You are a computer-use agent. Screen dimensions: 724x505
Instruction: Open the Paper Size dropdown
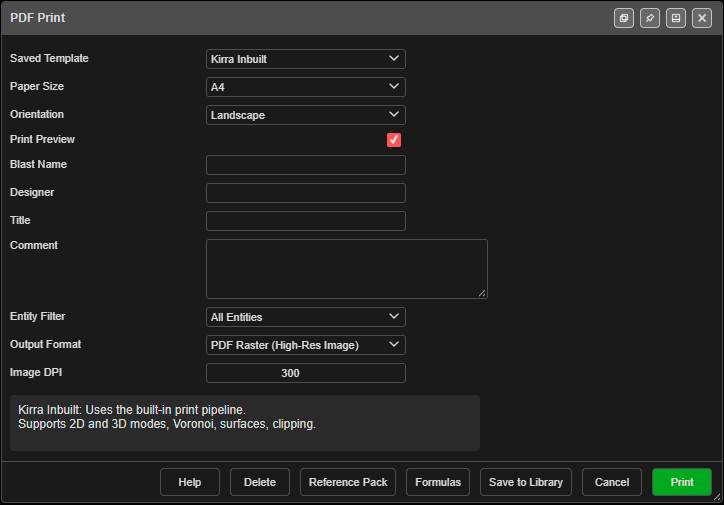pyautogui.click(x=306, y=87)
